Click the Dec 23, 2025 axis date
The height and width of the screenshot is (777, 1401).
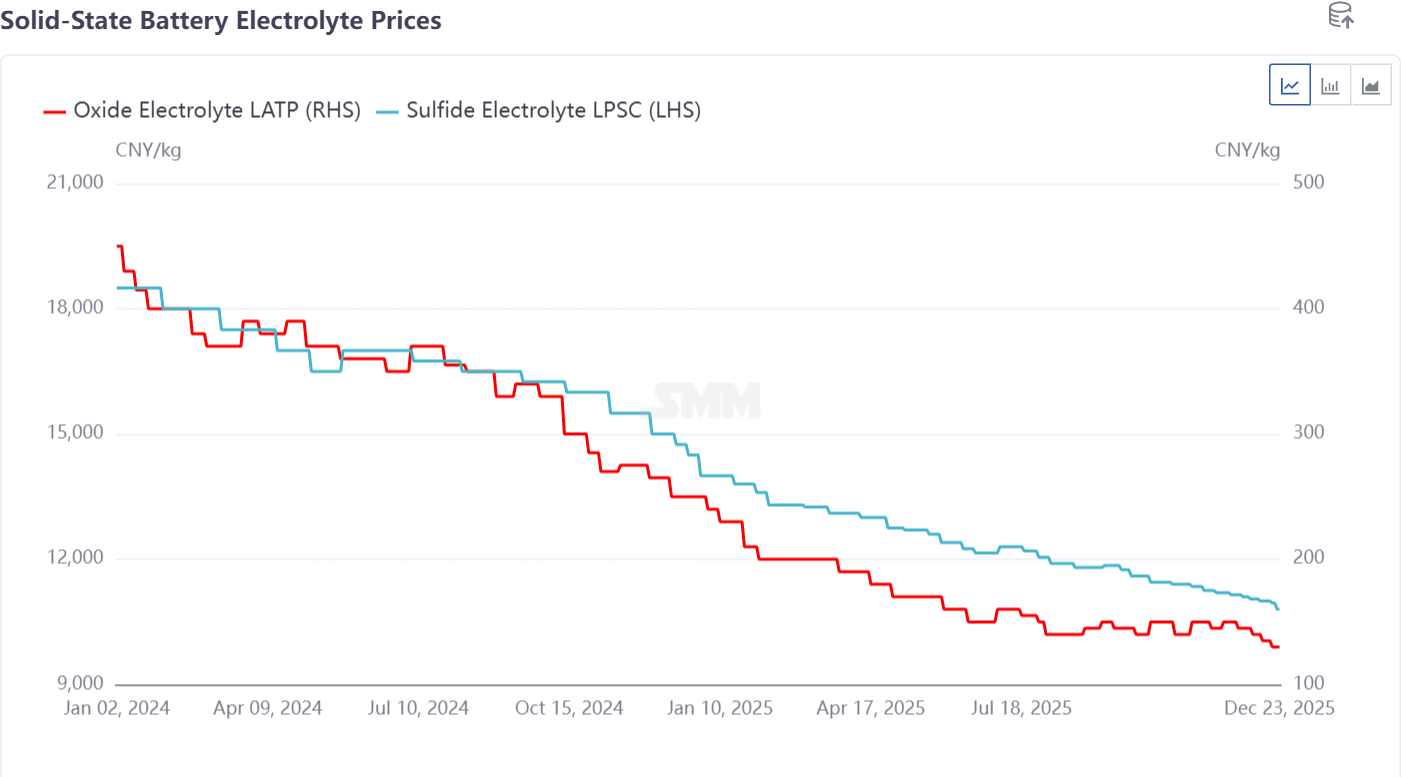(x=1280, y=708)
